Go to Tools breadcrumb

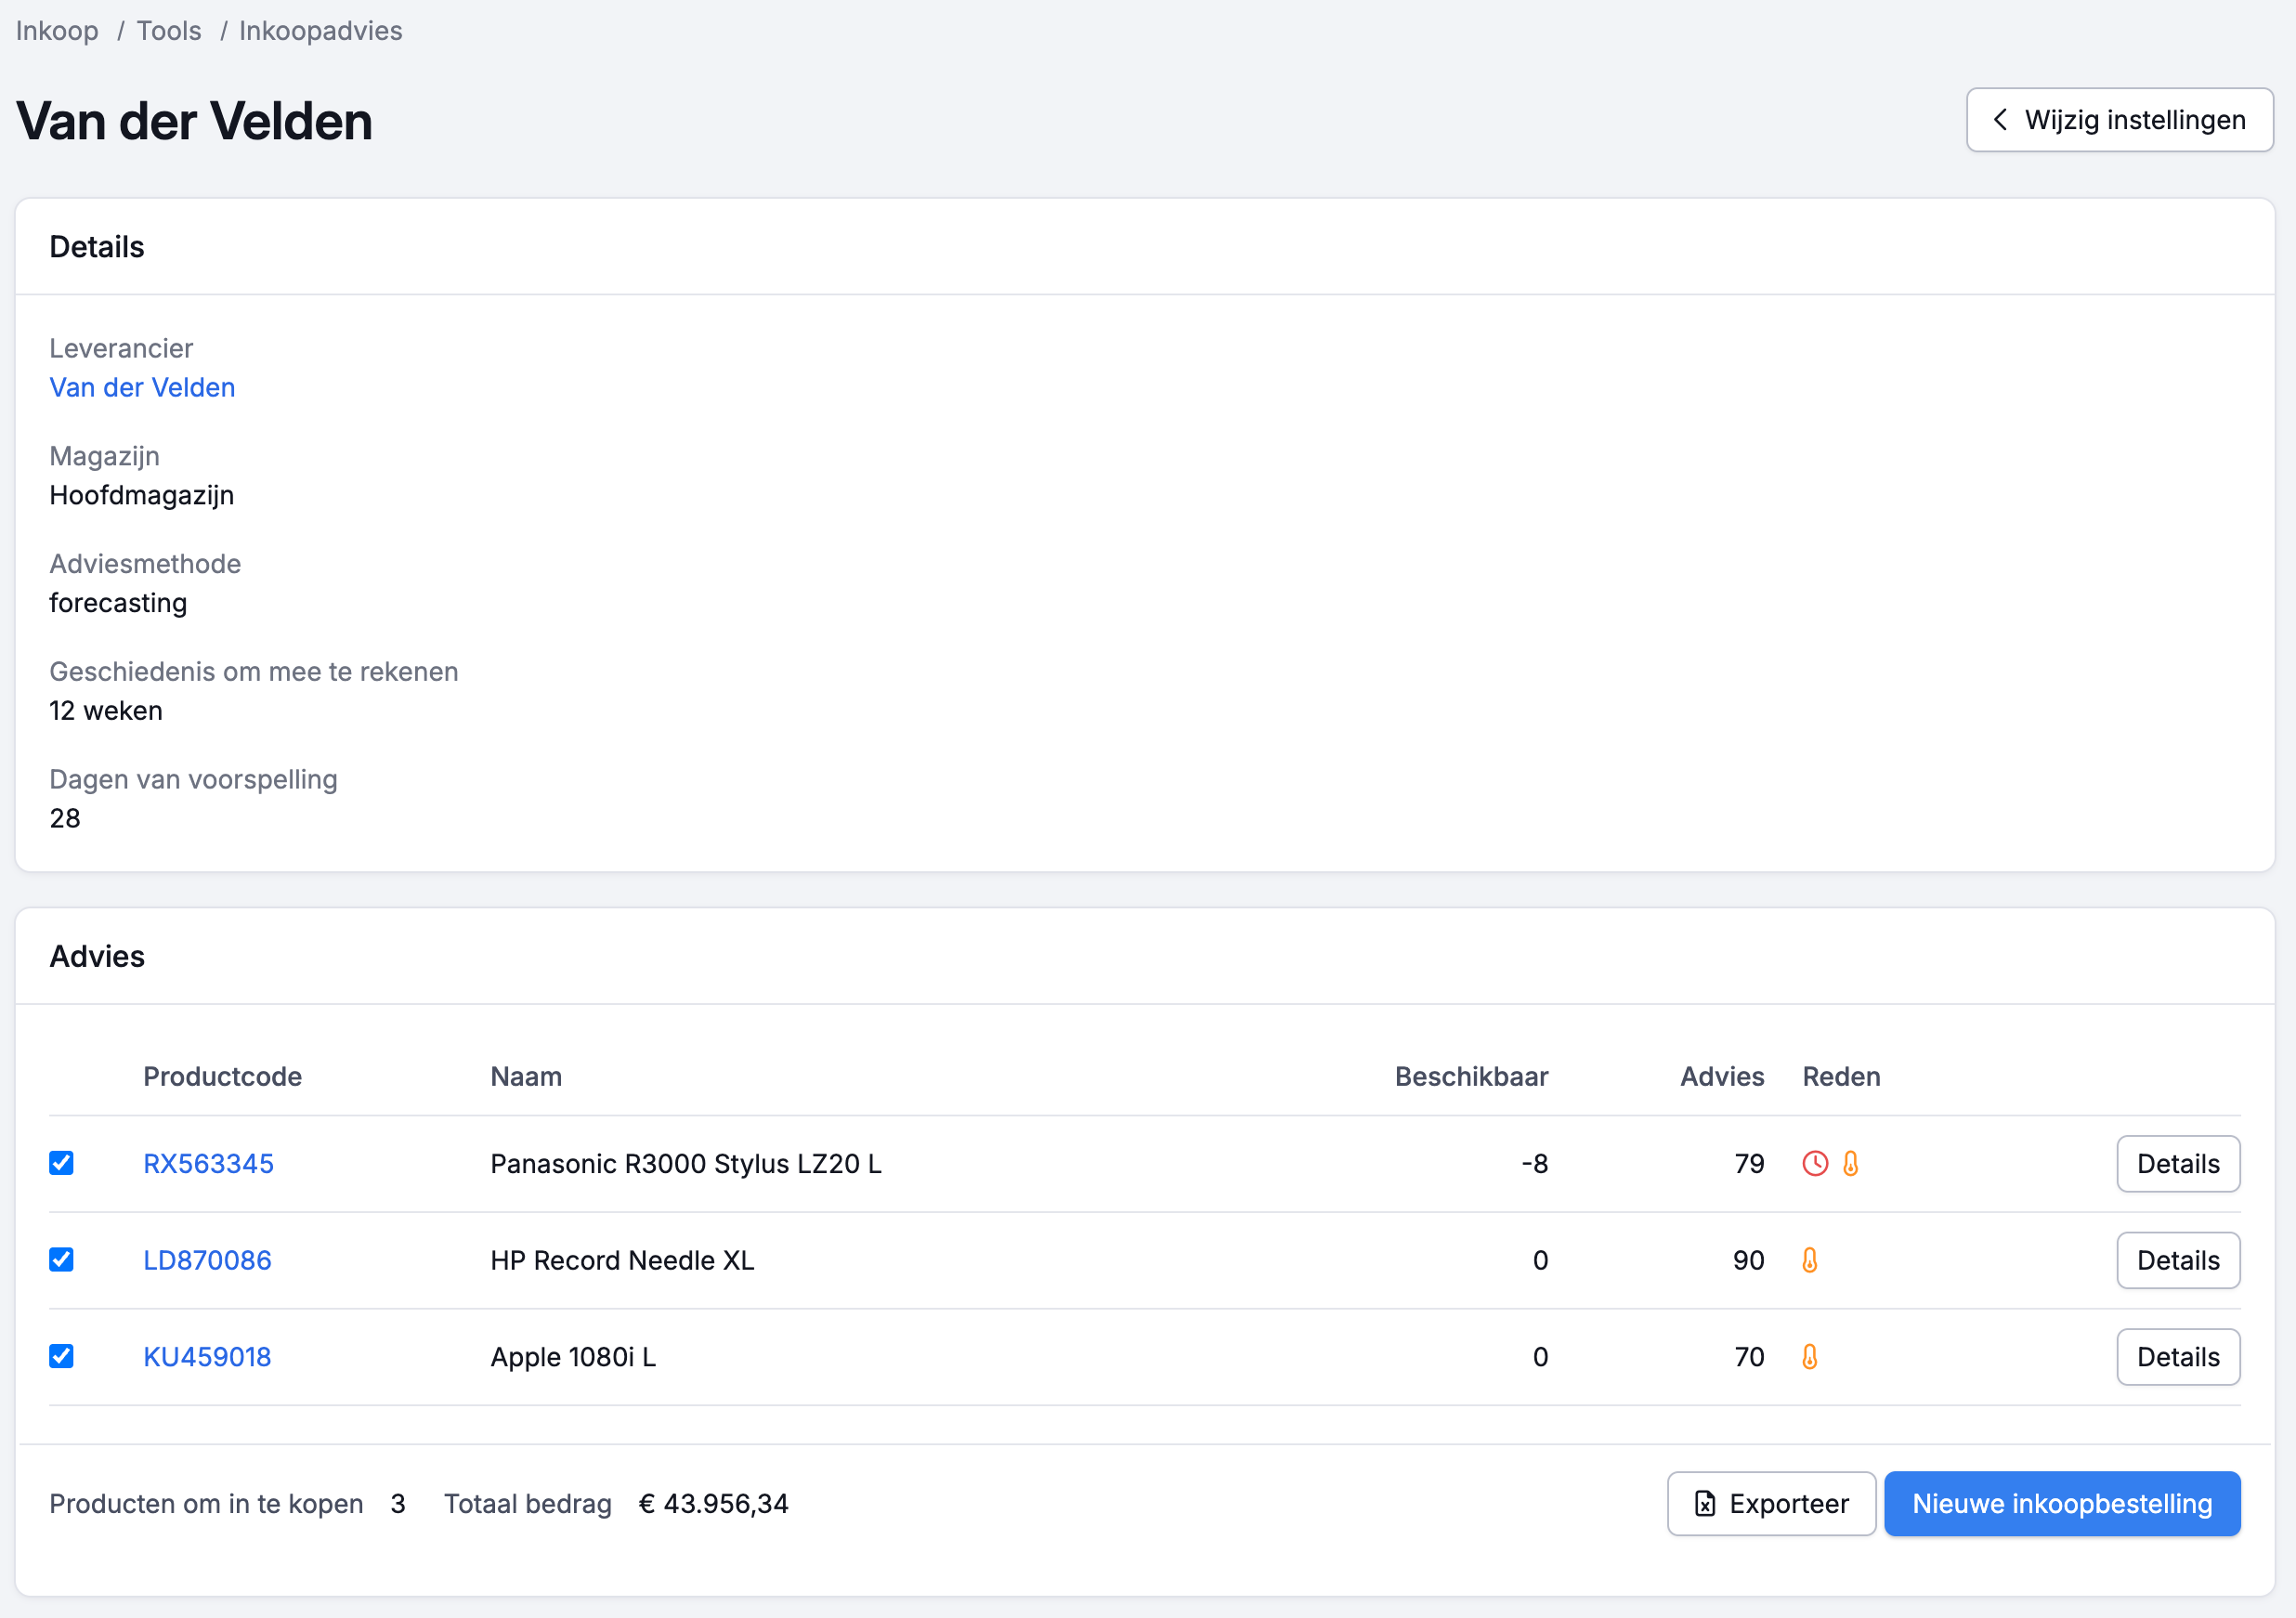169,31
